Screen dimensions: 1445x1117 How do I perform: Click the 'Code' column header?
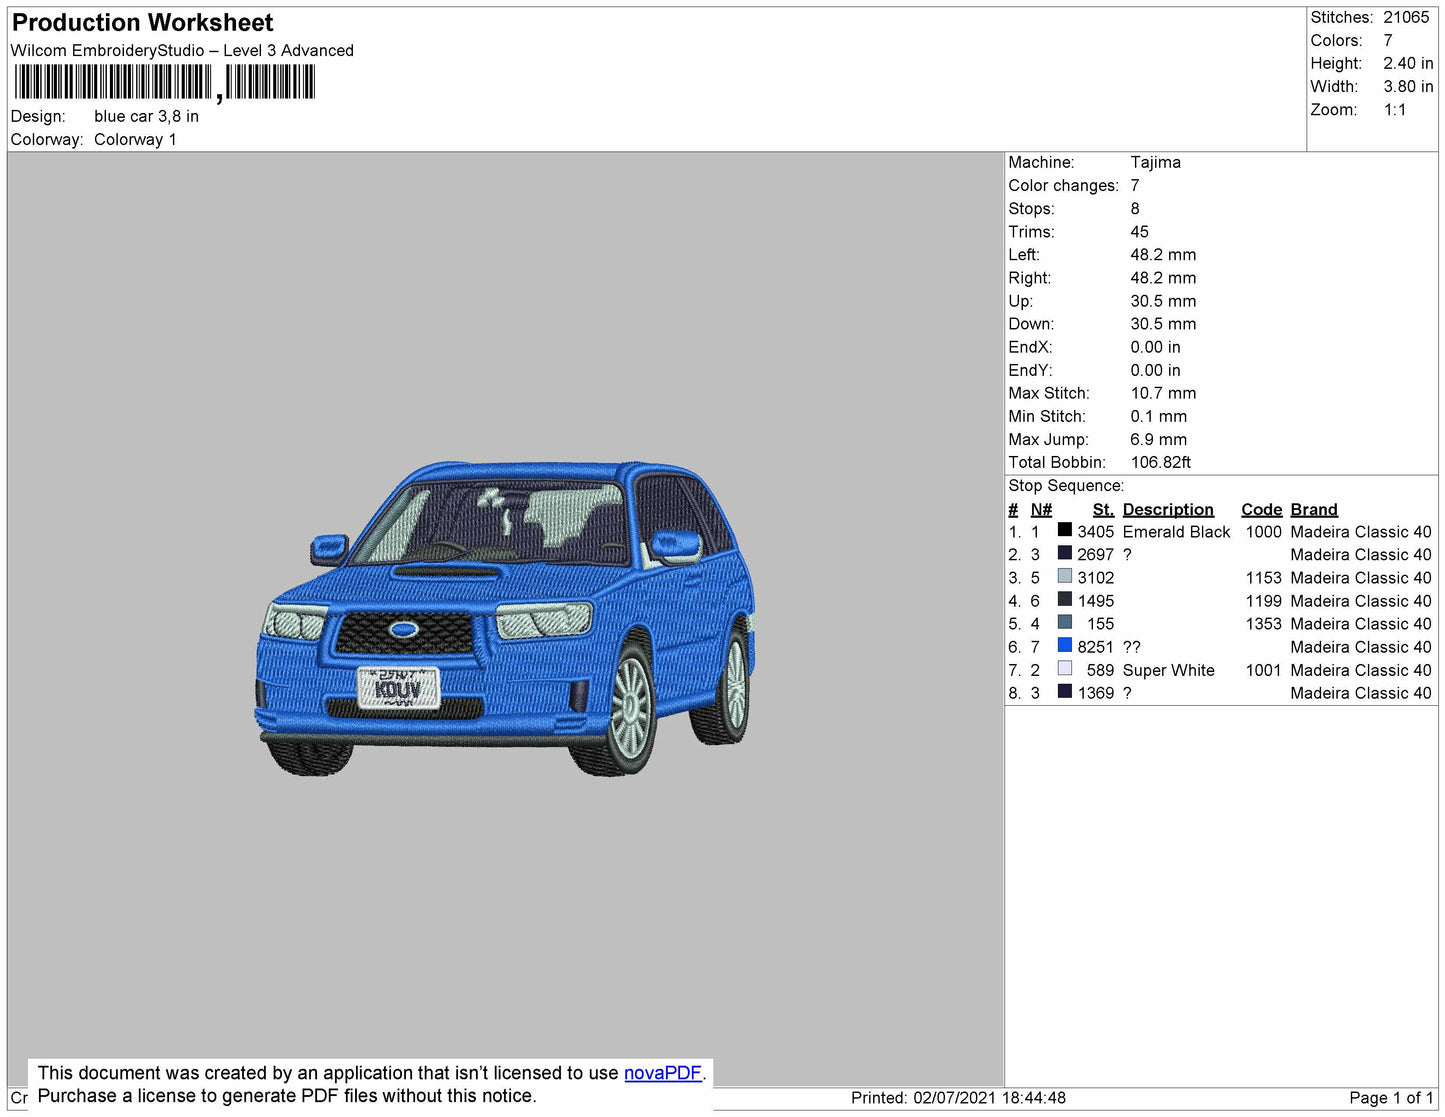[x=1261, y=509]
